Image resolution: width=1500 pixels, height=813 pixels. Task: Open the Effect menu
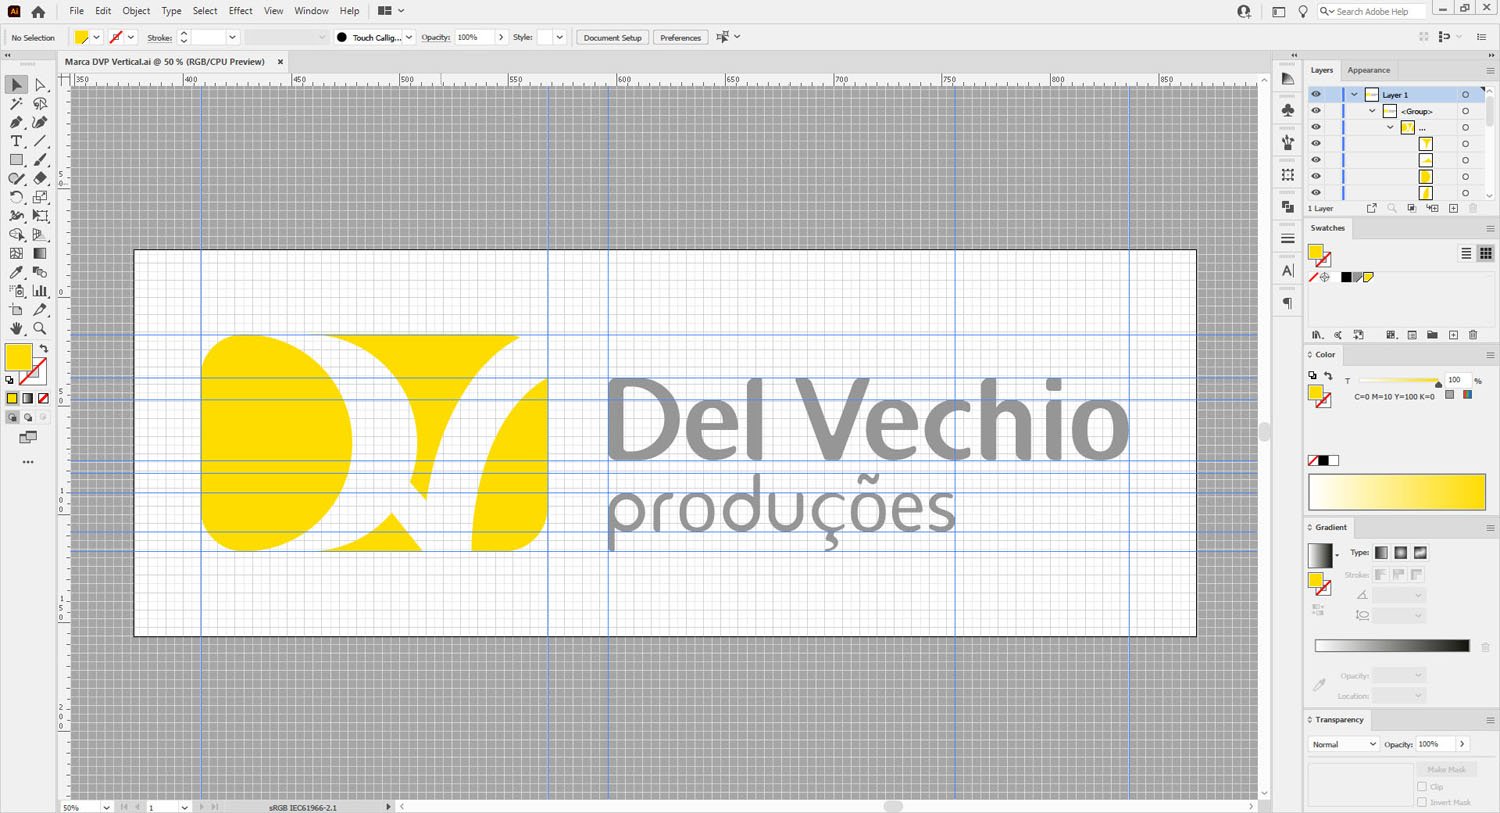tap(240, 11)
